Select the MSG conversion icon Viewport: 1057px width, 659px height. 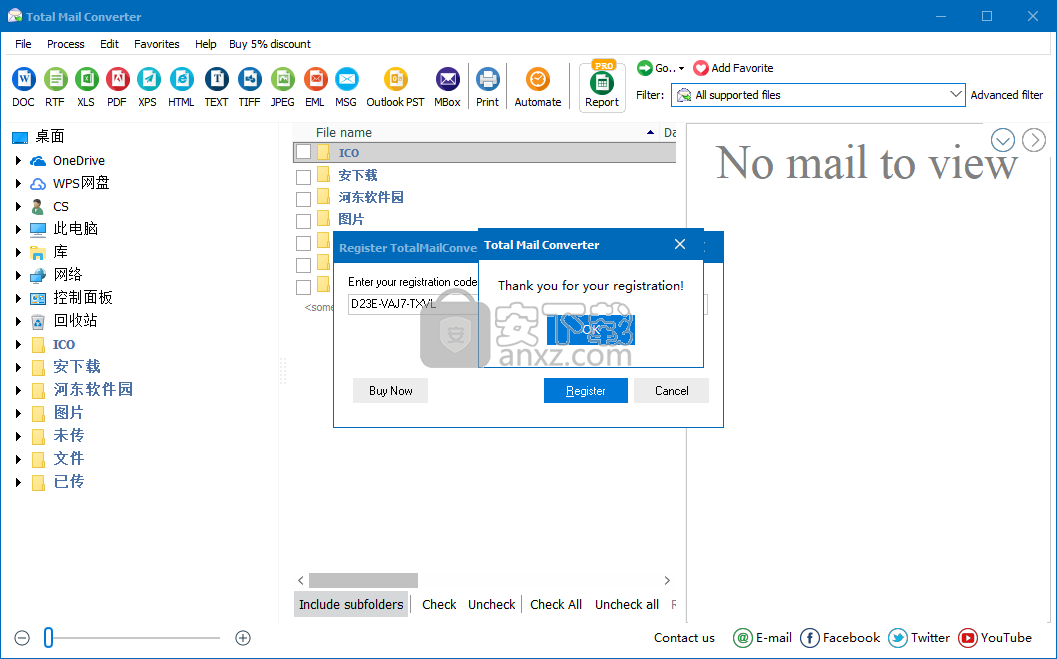click(346, 80)
